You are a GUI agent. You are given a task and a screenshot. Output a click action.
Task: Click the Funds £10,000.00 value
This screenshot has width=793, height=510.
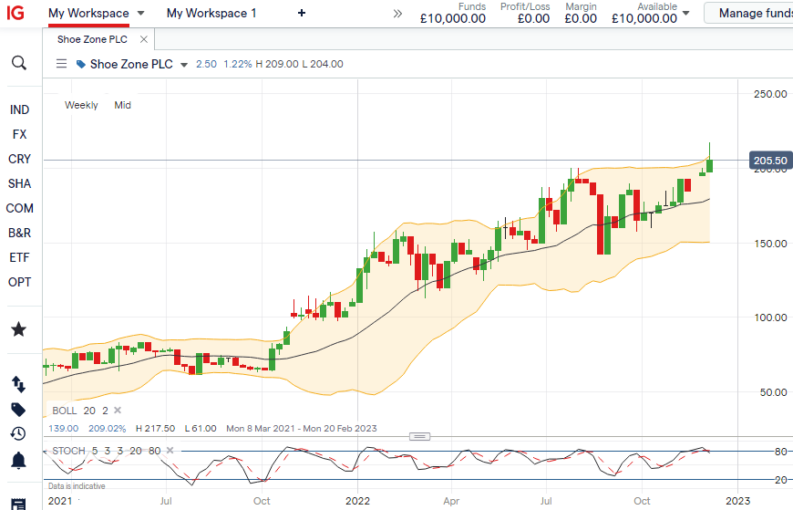pos(453,19)
